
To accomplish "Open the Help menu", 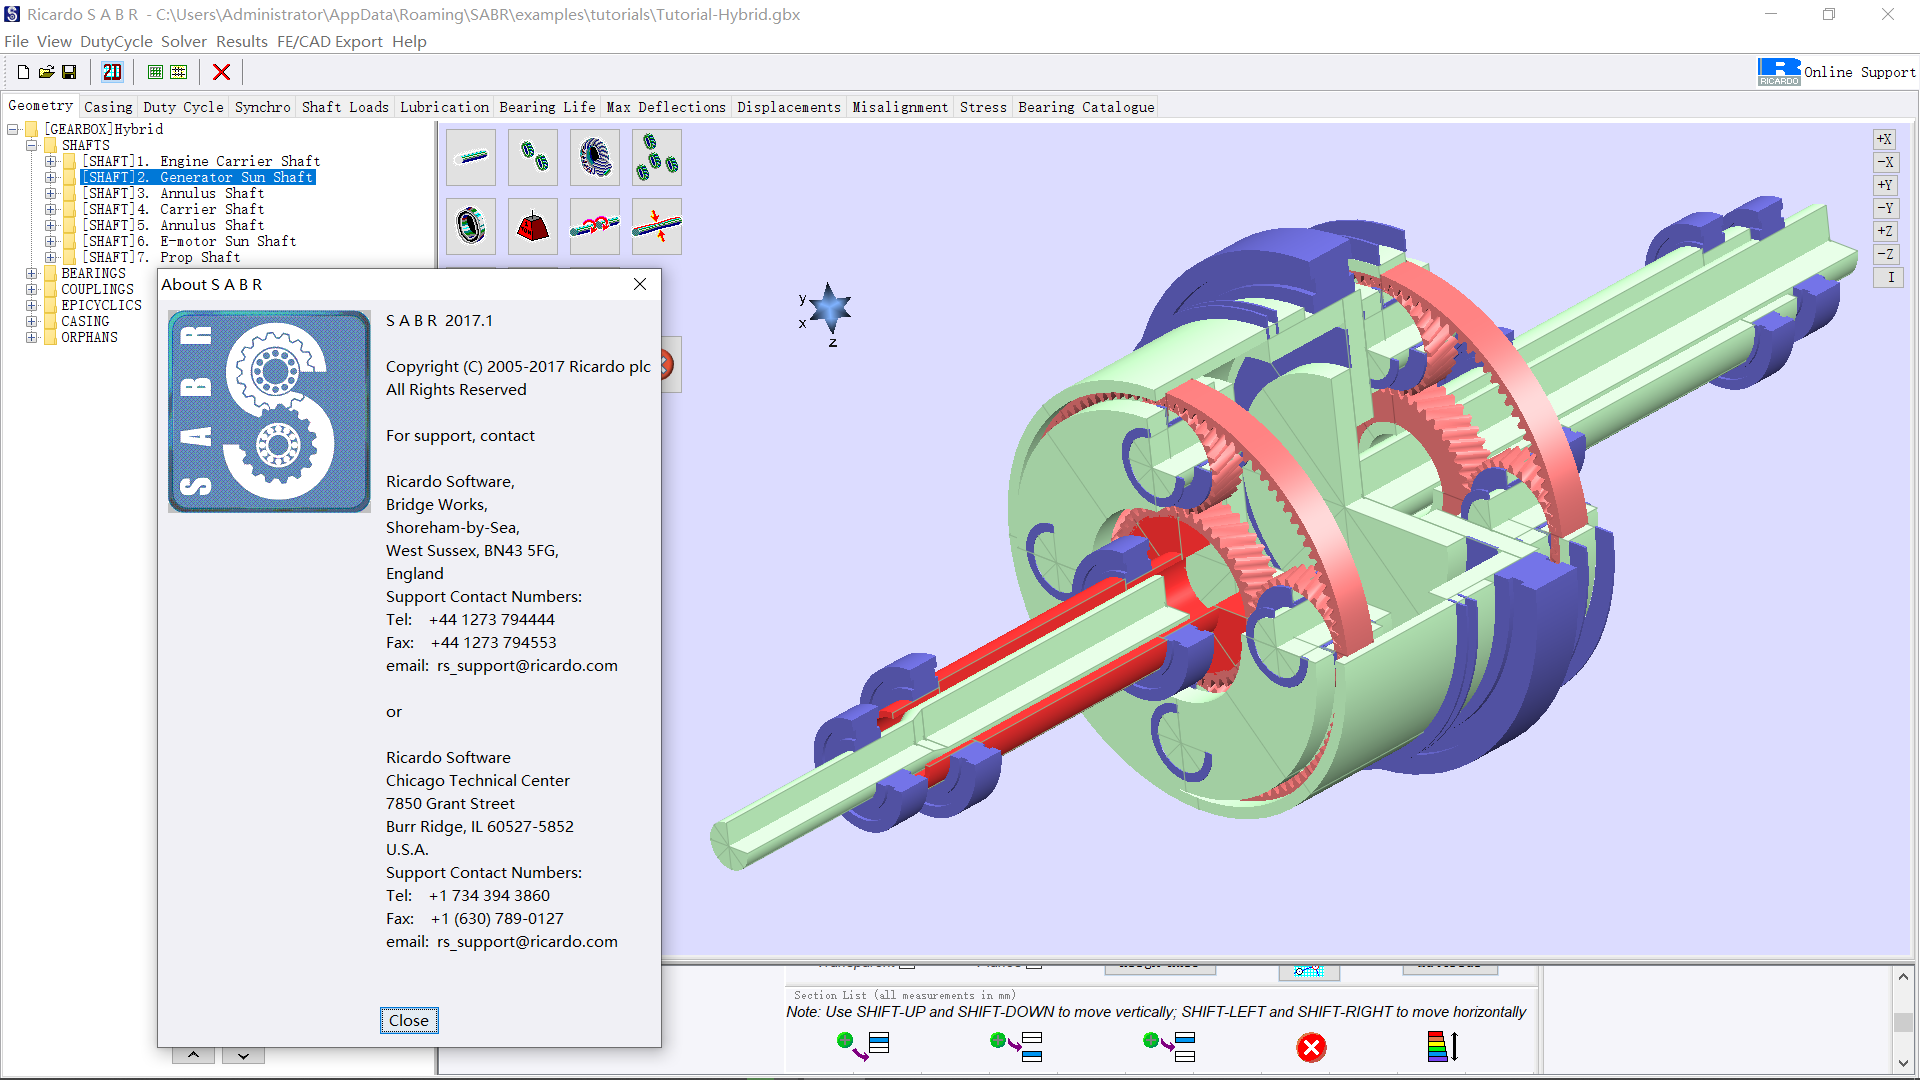I will click(x=409, y=41).
